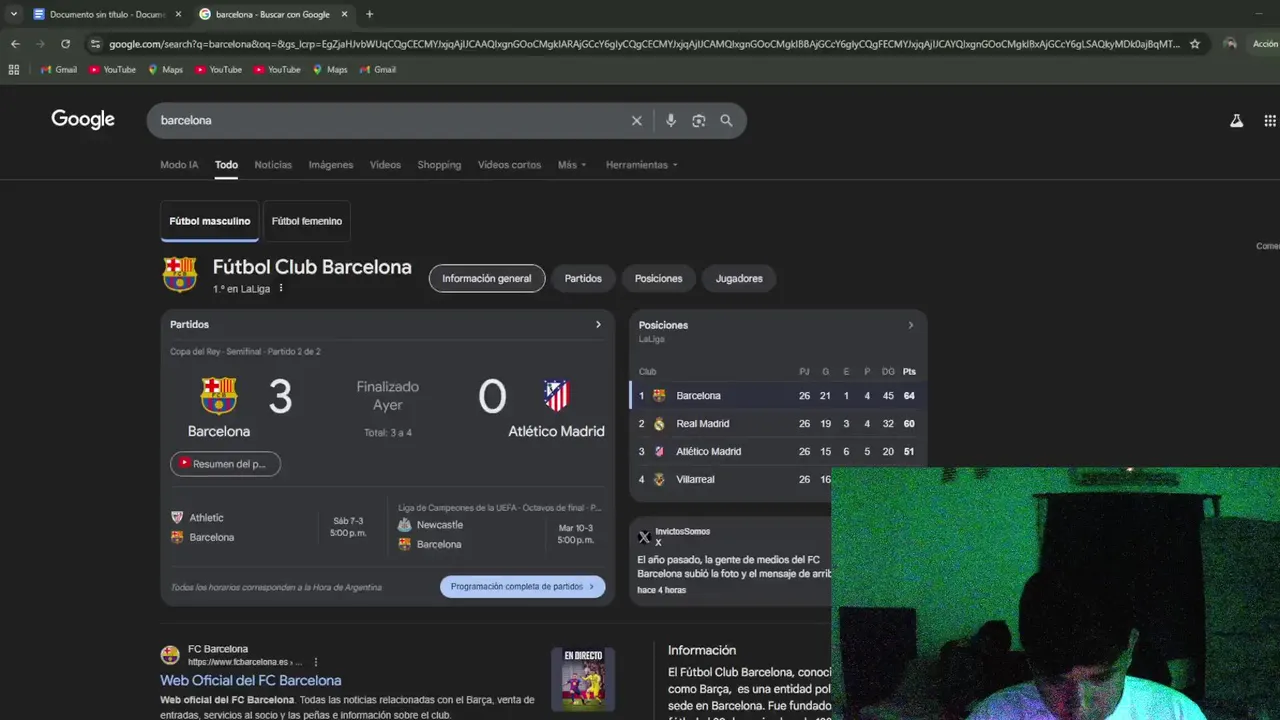Expand the Posiciones panel arrow

910,325
